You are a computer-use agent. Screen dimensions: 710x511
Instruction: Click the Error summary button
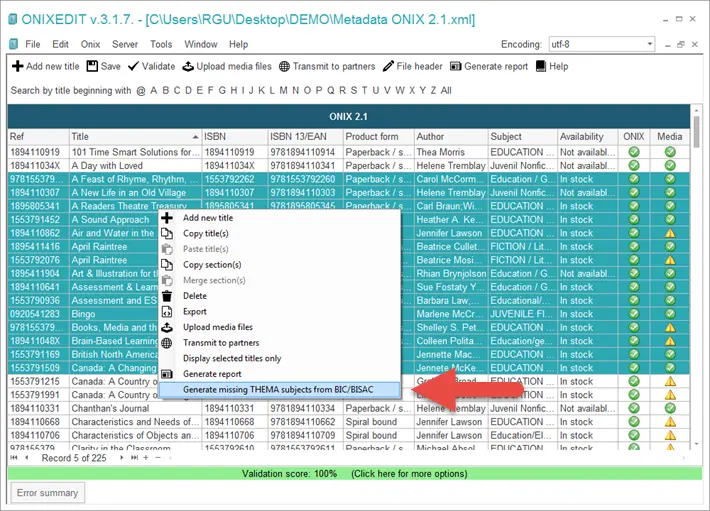click(48, 493)
